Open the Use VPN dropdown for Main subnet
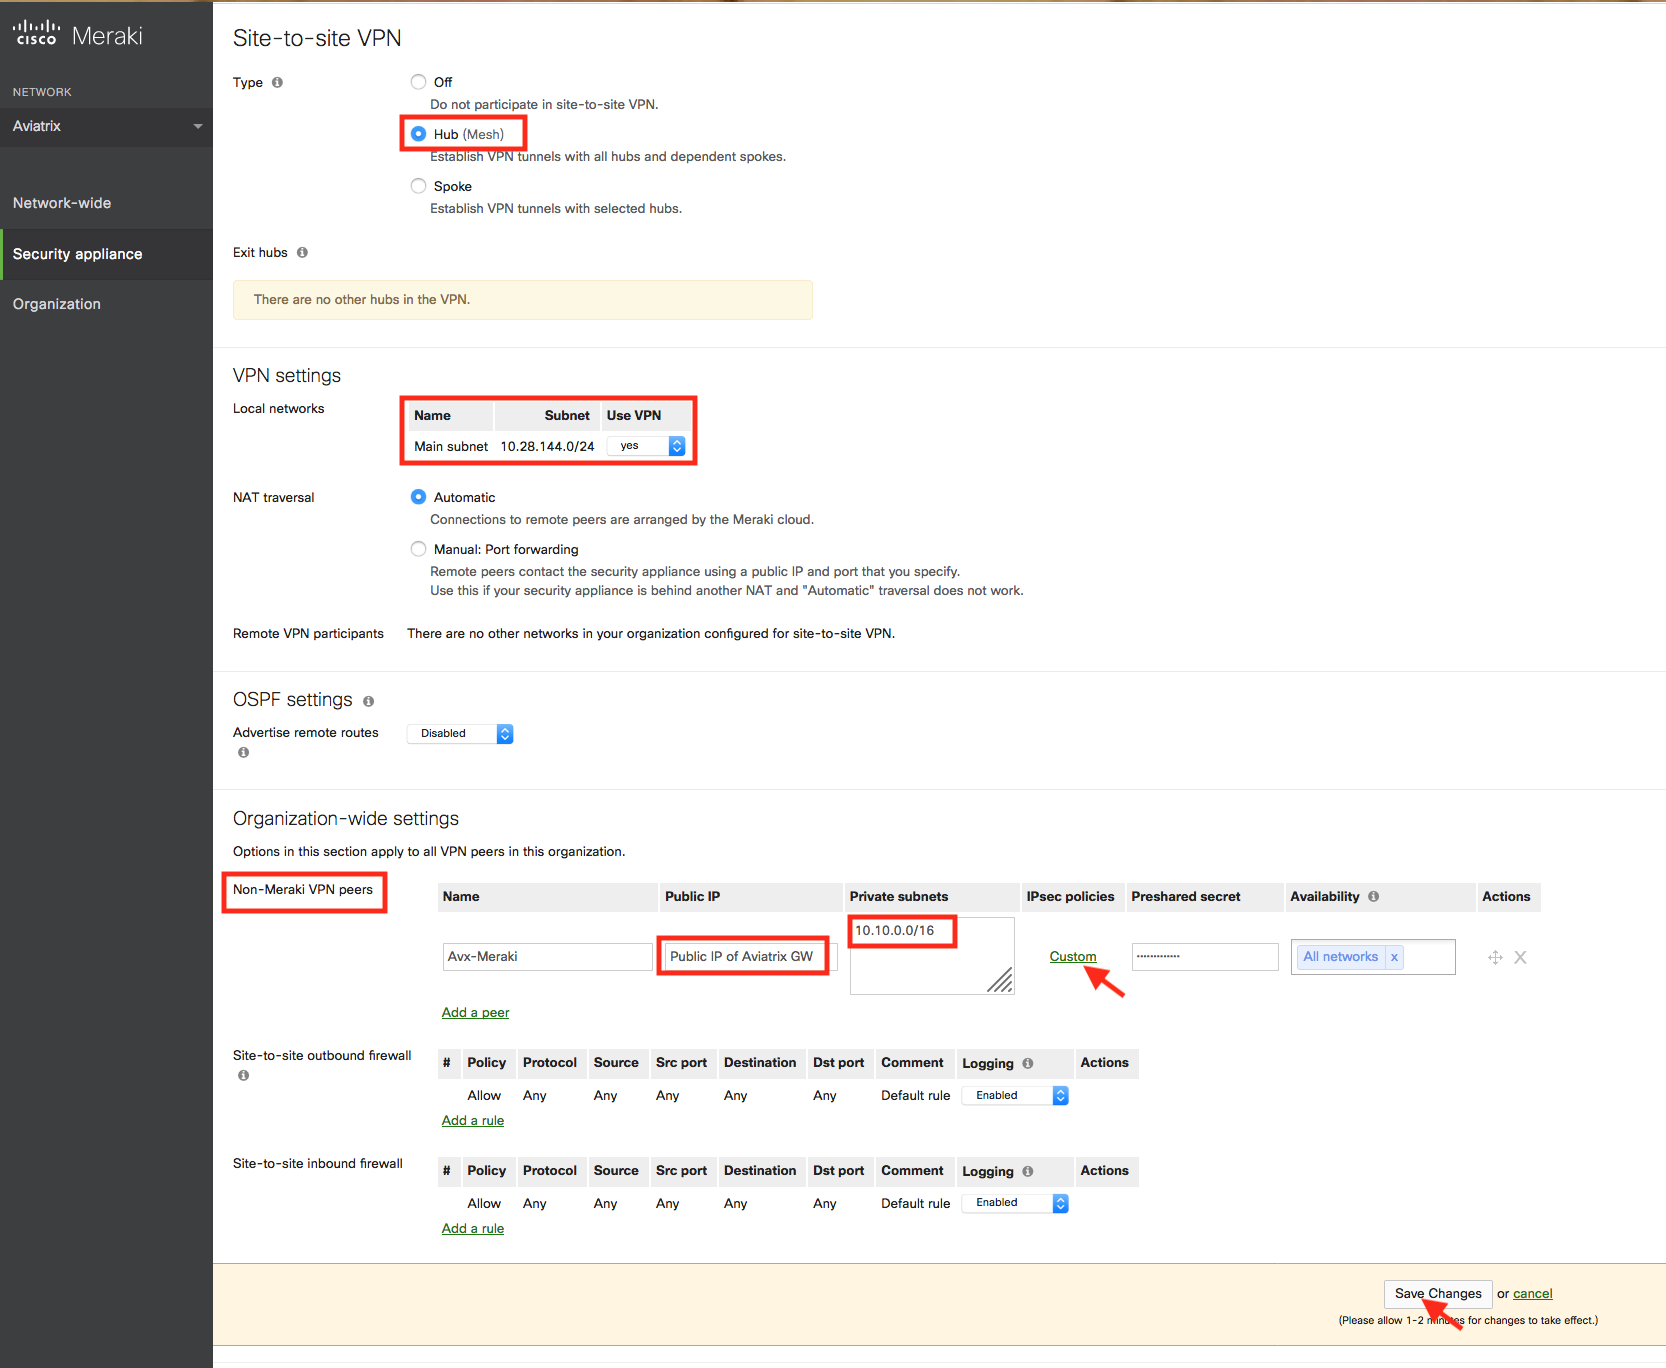Screen dimensions: 1666x1368 point(647,446)
